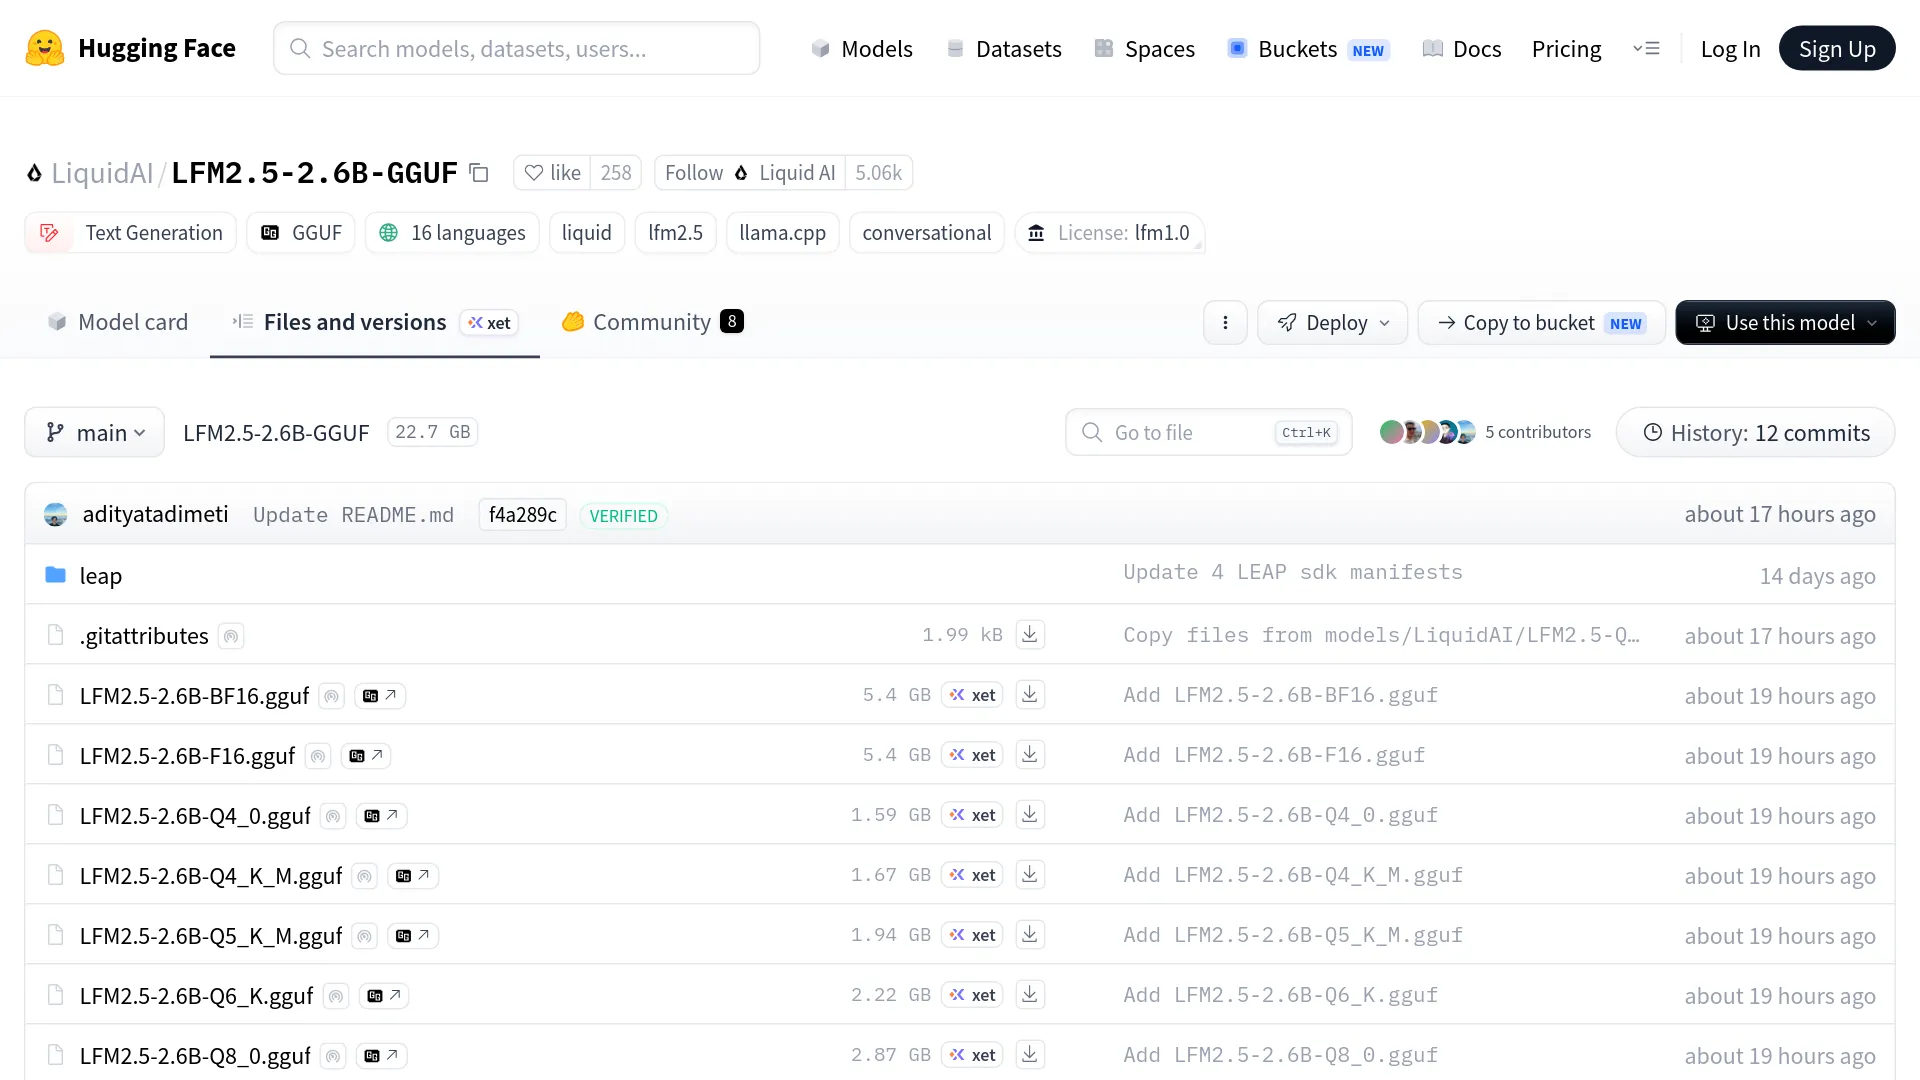Expand the Use this model menu

tap(1785, 322)
